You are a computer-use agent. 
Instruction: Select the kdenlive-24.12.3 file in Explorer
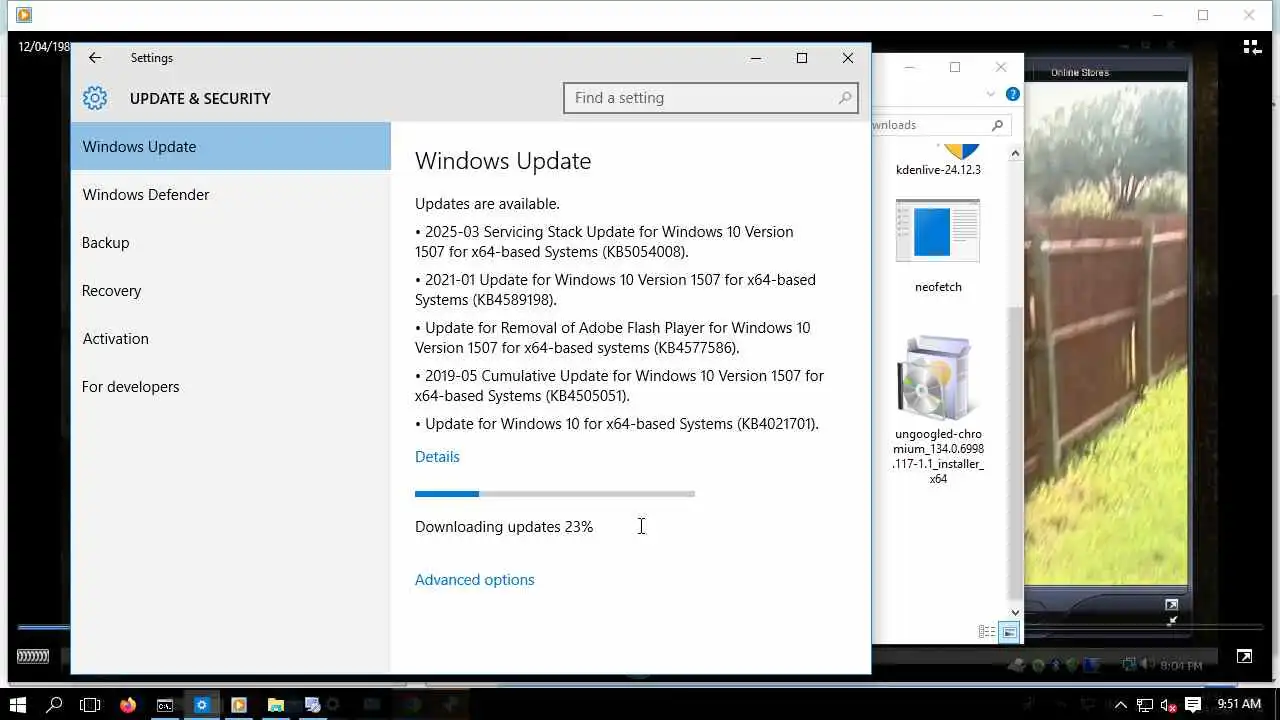tap(938, 160)
